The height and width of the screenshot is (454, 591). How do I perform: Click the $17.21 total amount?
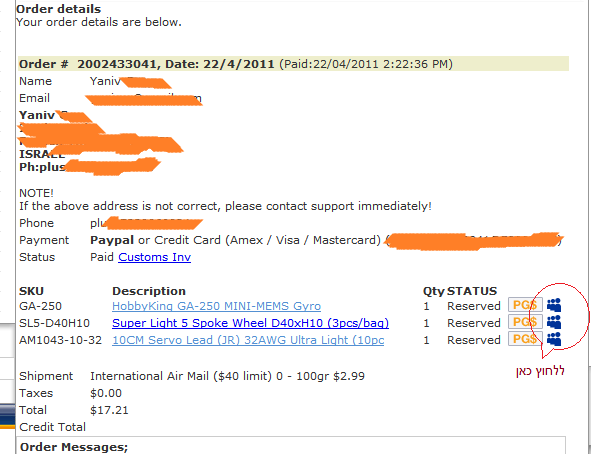coord(109,410)
